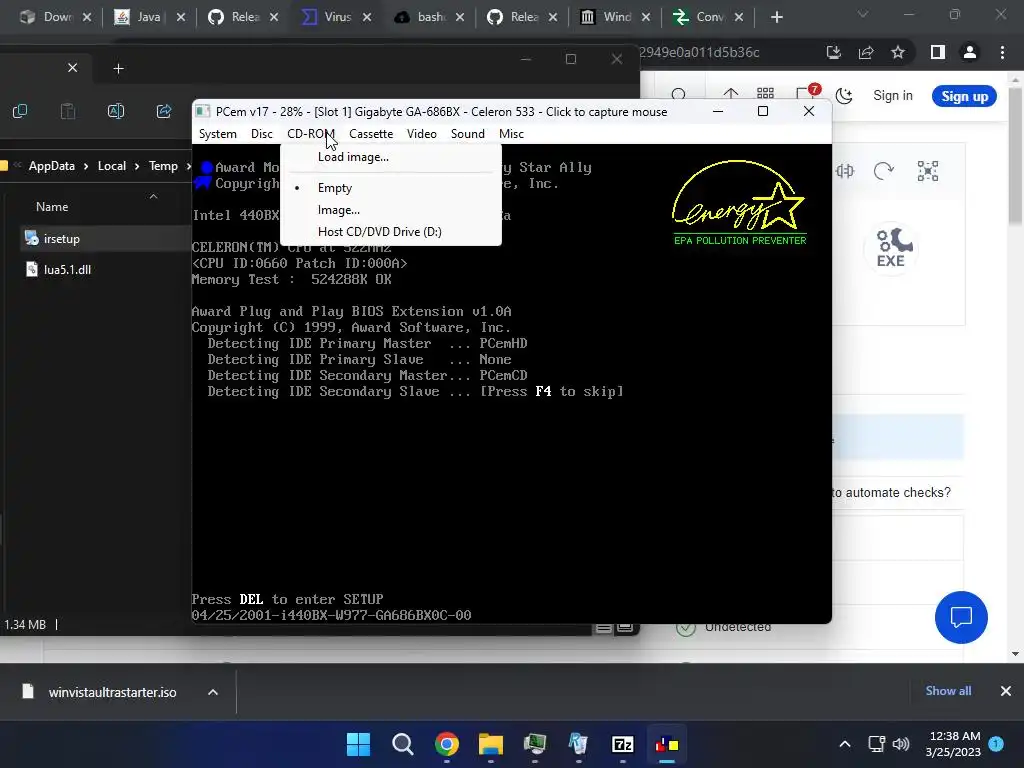Close the current File Explorer tab
Viewport: 1024px width, 768px height.
click(x=72, y=68)
